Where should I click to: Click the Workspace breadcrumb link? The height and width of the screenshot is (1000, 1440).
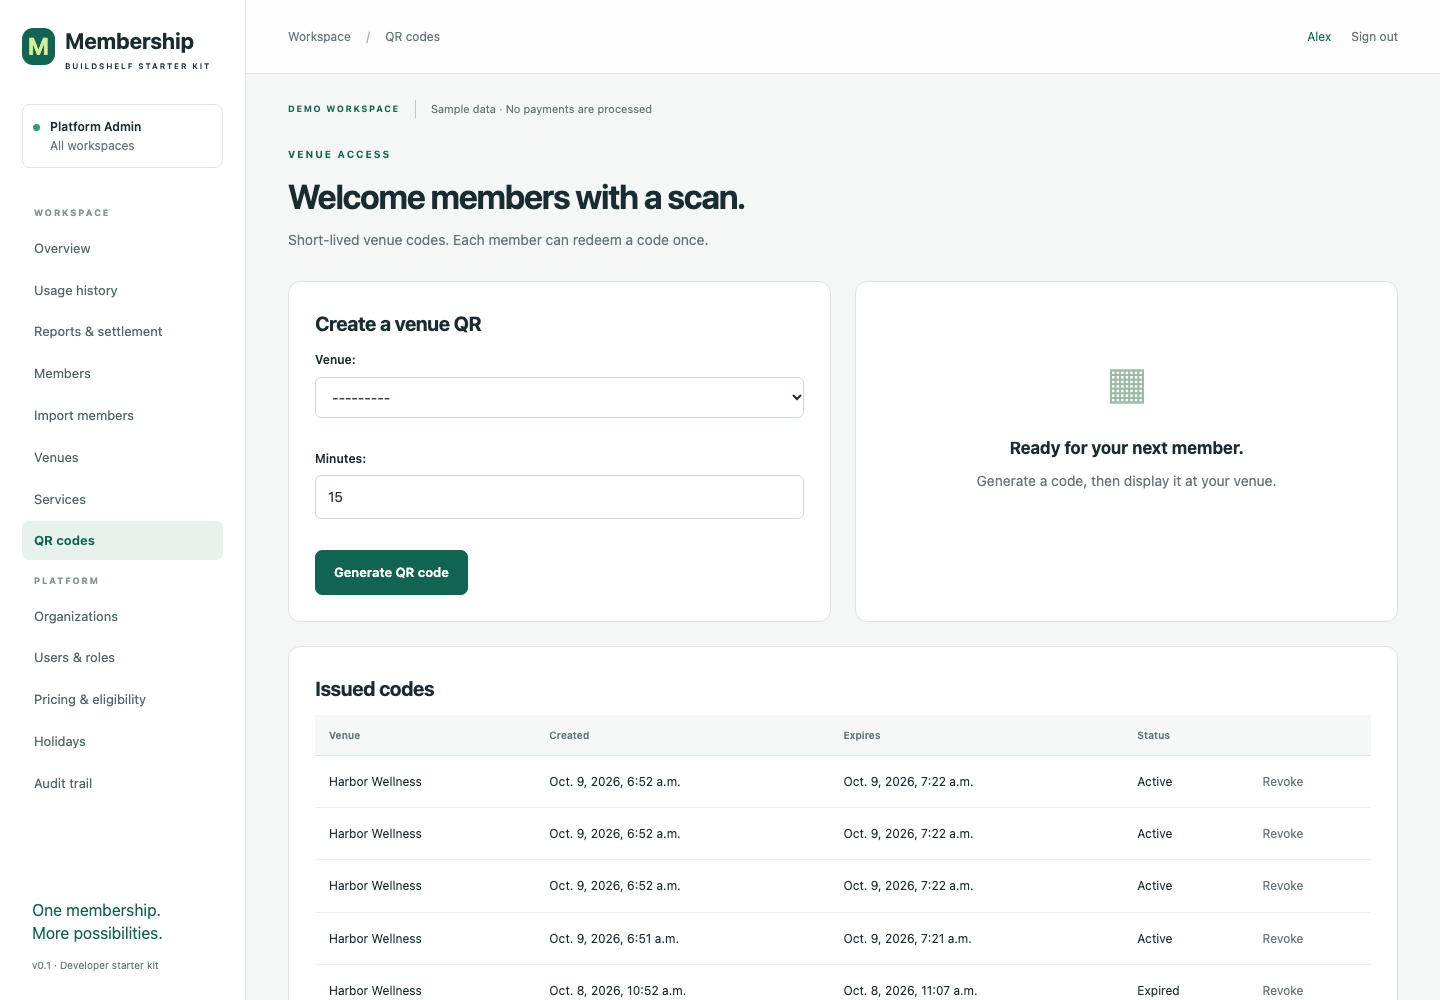click(319, 37)
